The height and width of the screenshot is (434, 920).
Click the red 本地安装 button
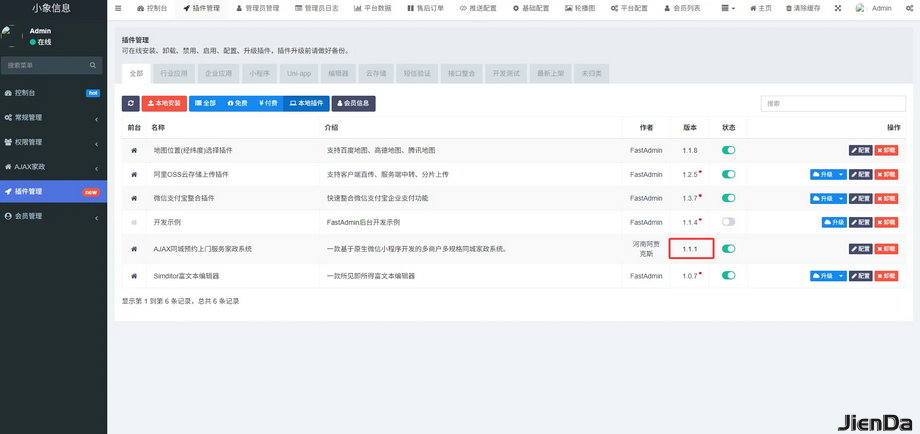164,103
